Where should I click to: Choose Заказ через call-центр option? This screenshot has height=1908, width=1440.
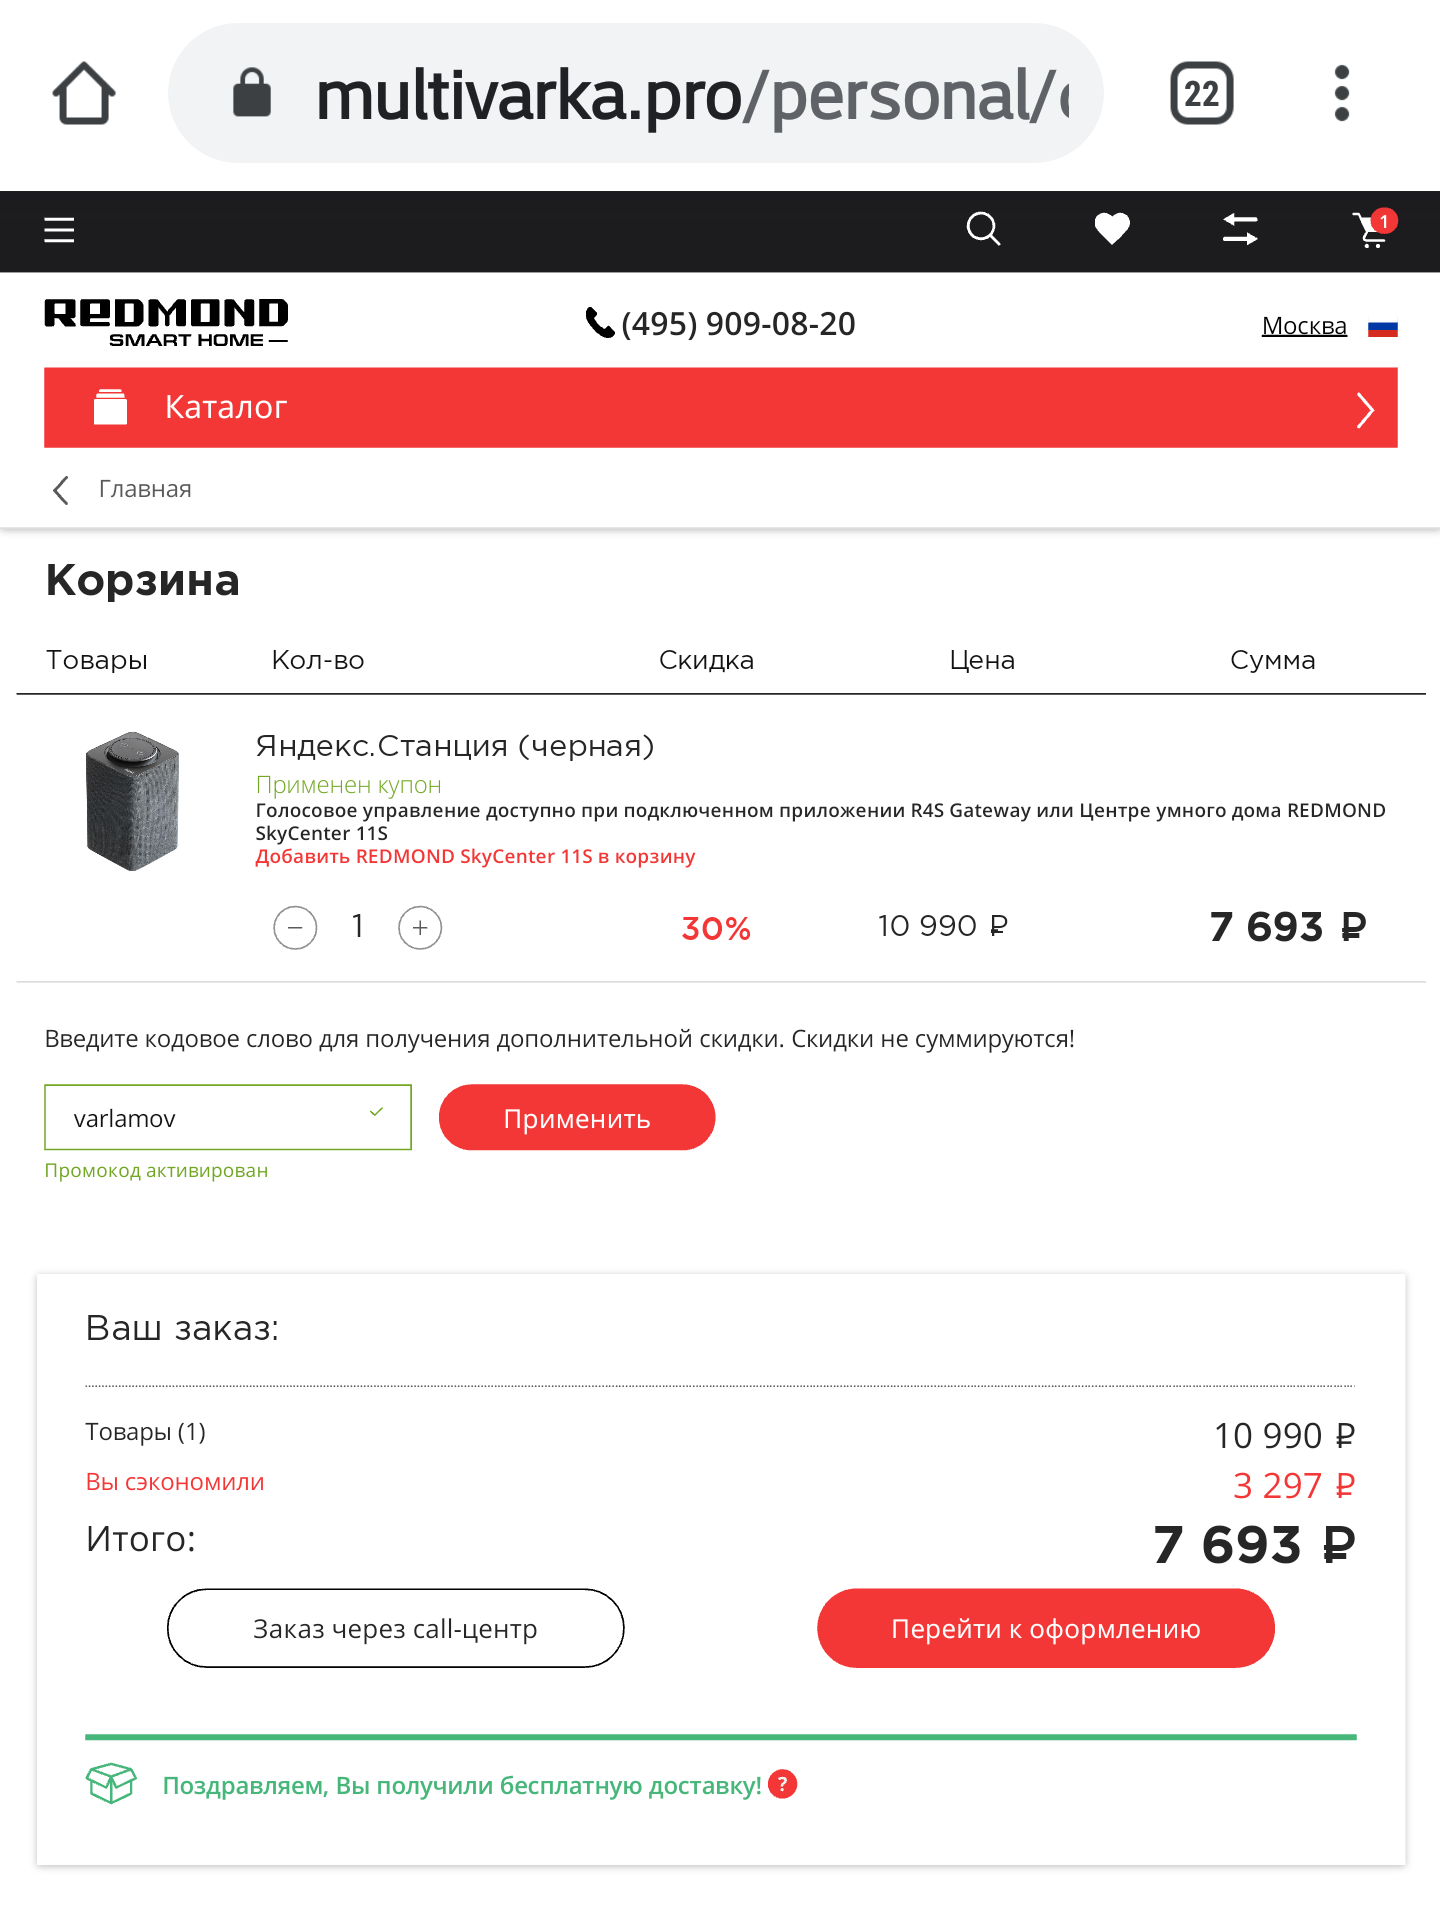(395, 1628)
